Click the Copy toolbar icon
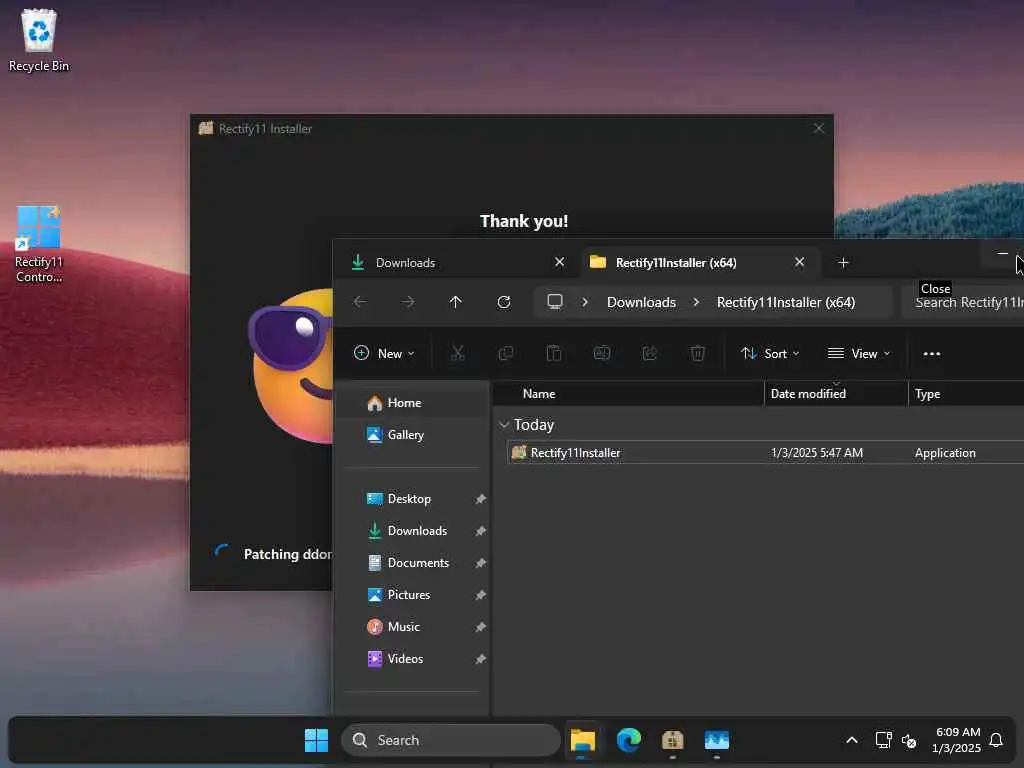The image size is (1024, 768). 505,353
